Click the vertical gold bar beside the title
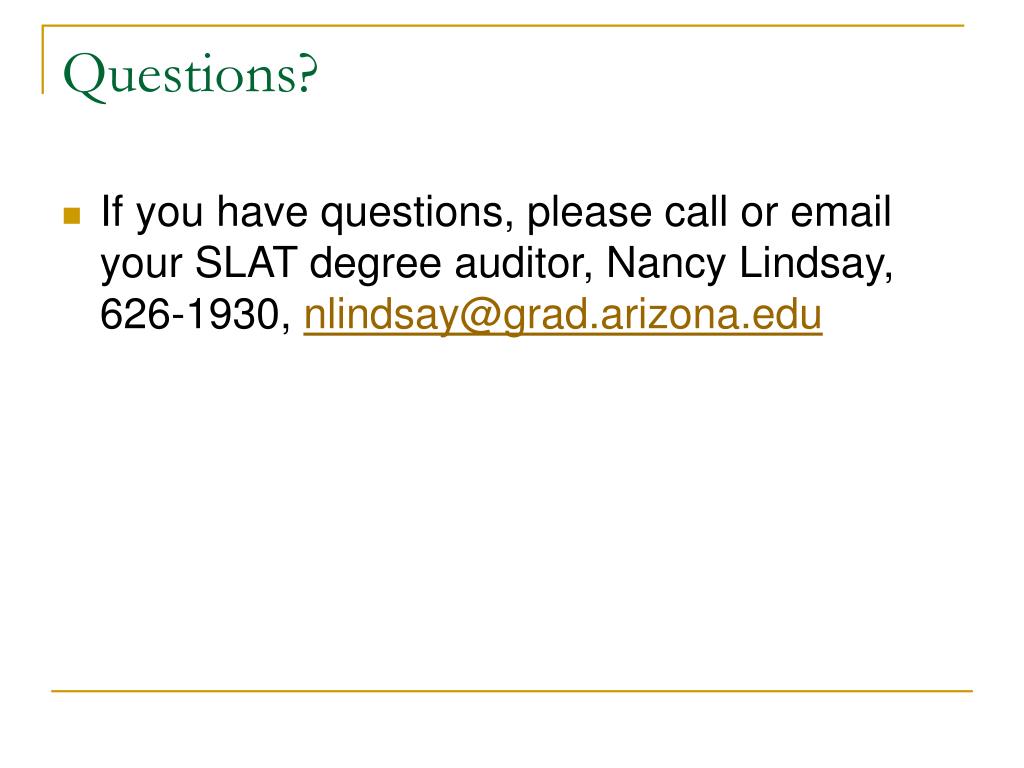 43,59
